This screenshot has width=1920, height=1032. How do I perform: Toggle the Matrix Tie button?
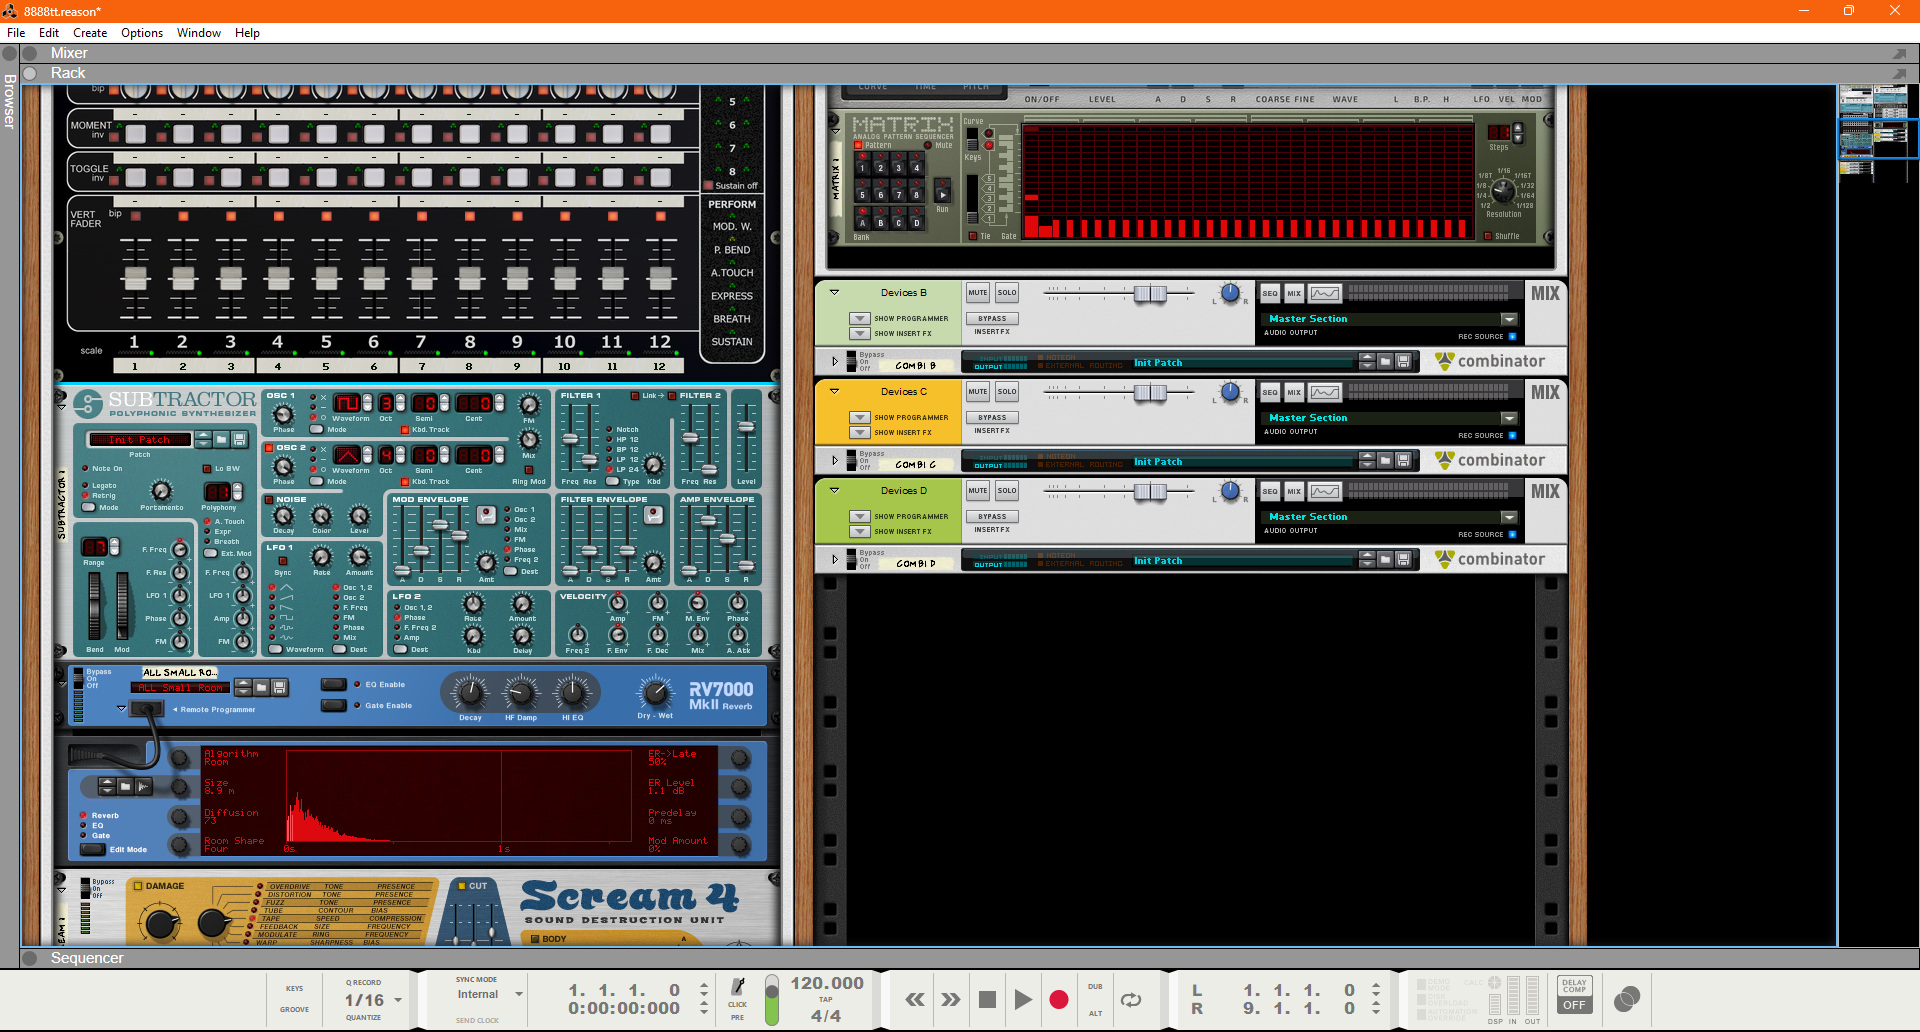coord(972,236)
